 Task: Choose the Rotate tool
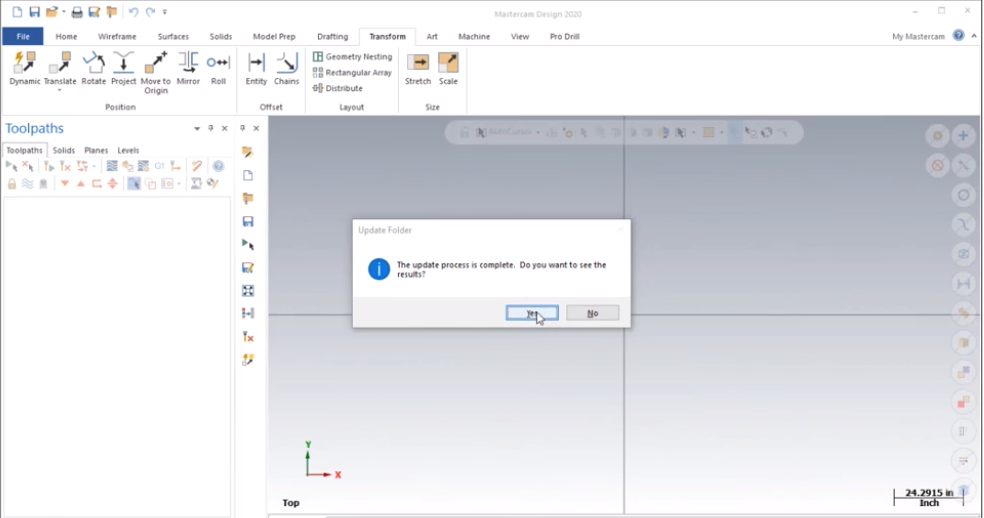coord(94,68)
